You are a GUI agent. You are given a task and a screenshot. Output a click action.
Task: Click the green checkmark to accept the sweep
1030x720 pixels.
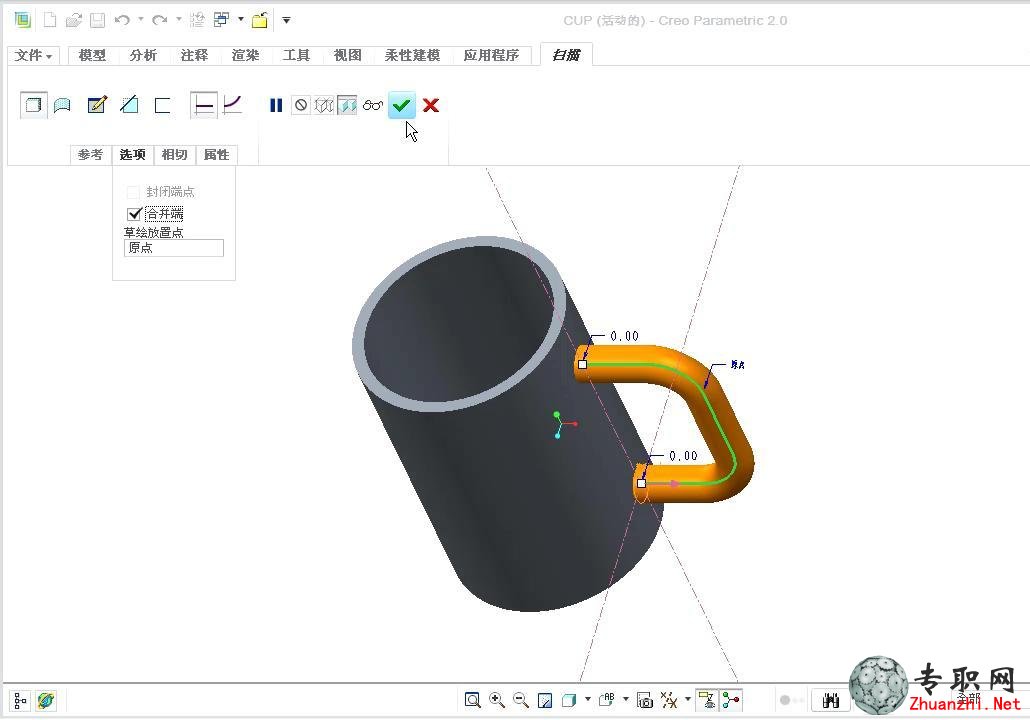[401, 105]
